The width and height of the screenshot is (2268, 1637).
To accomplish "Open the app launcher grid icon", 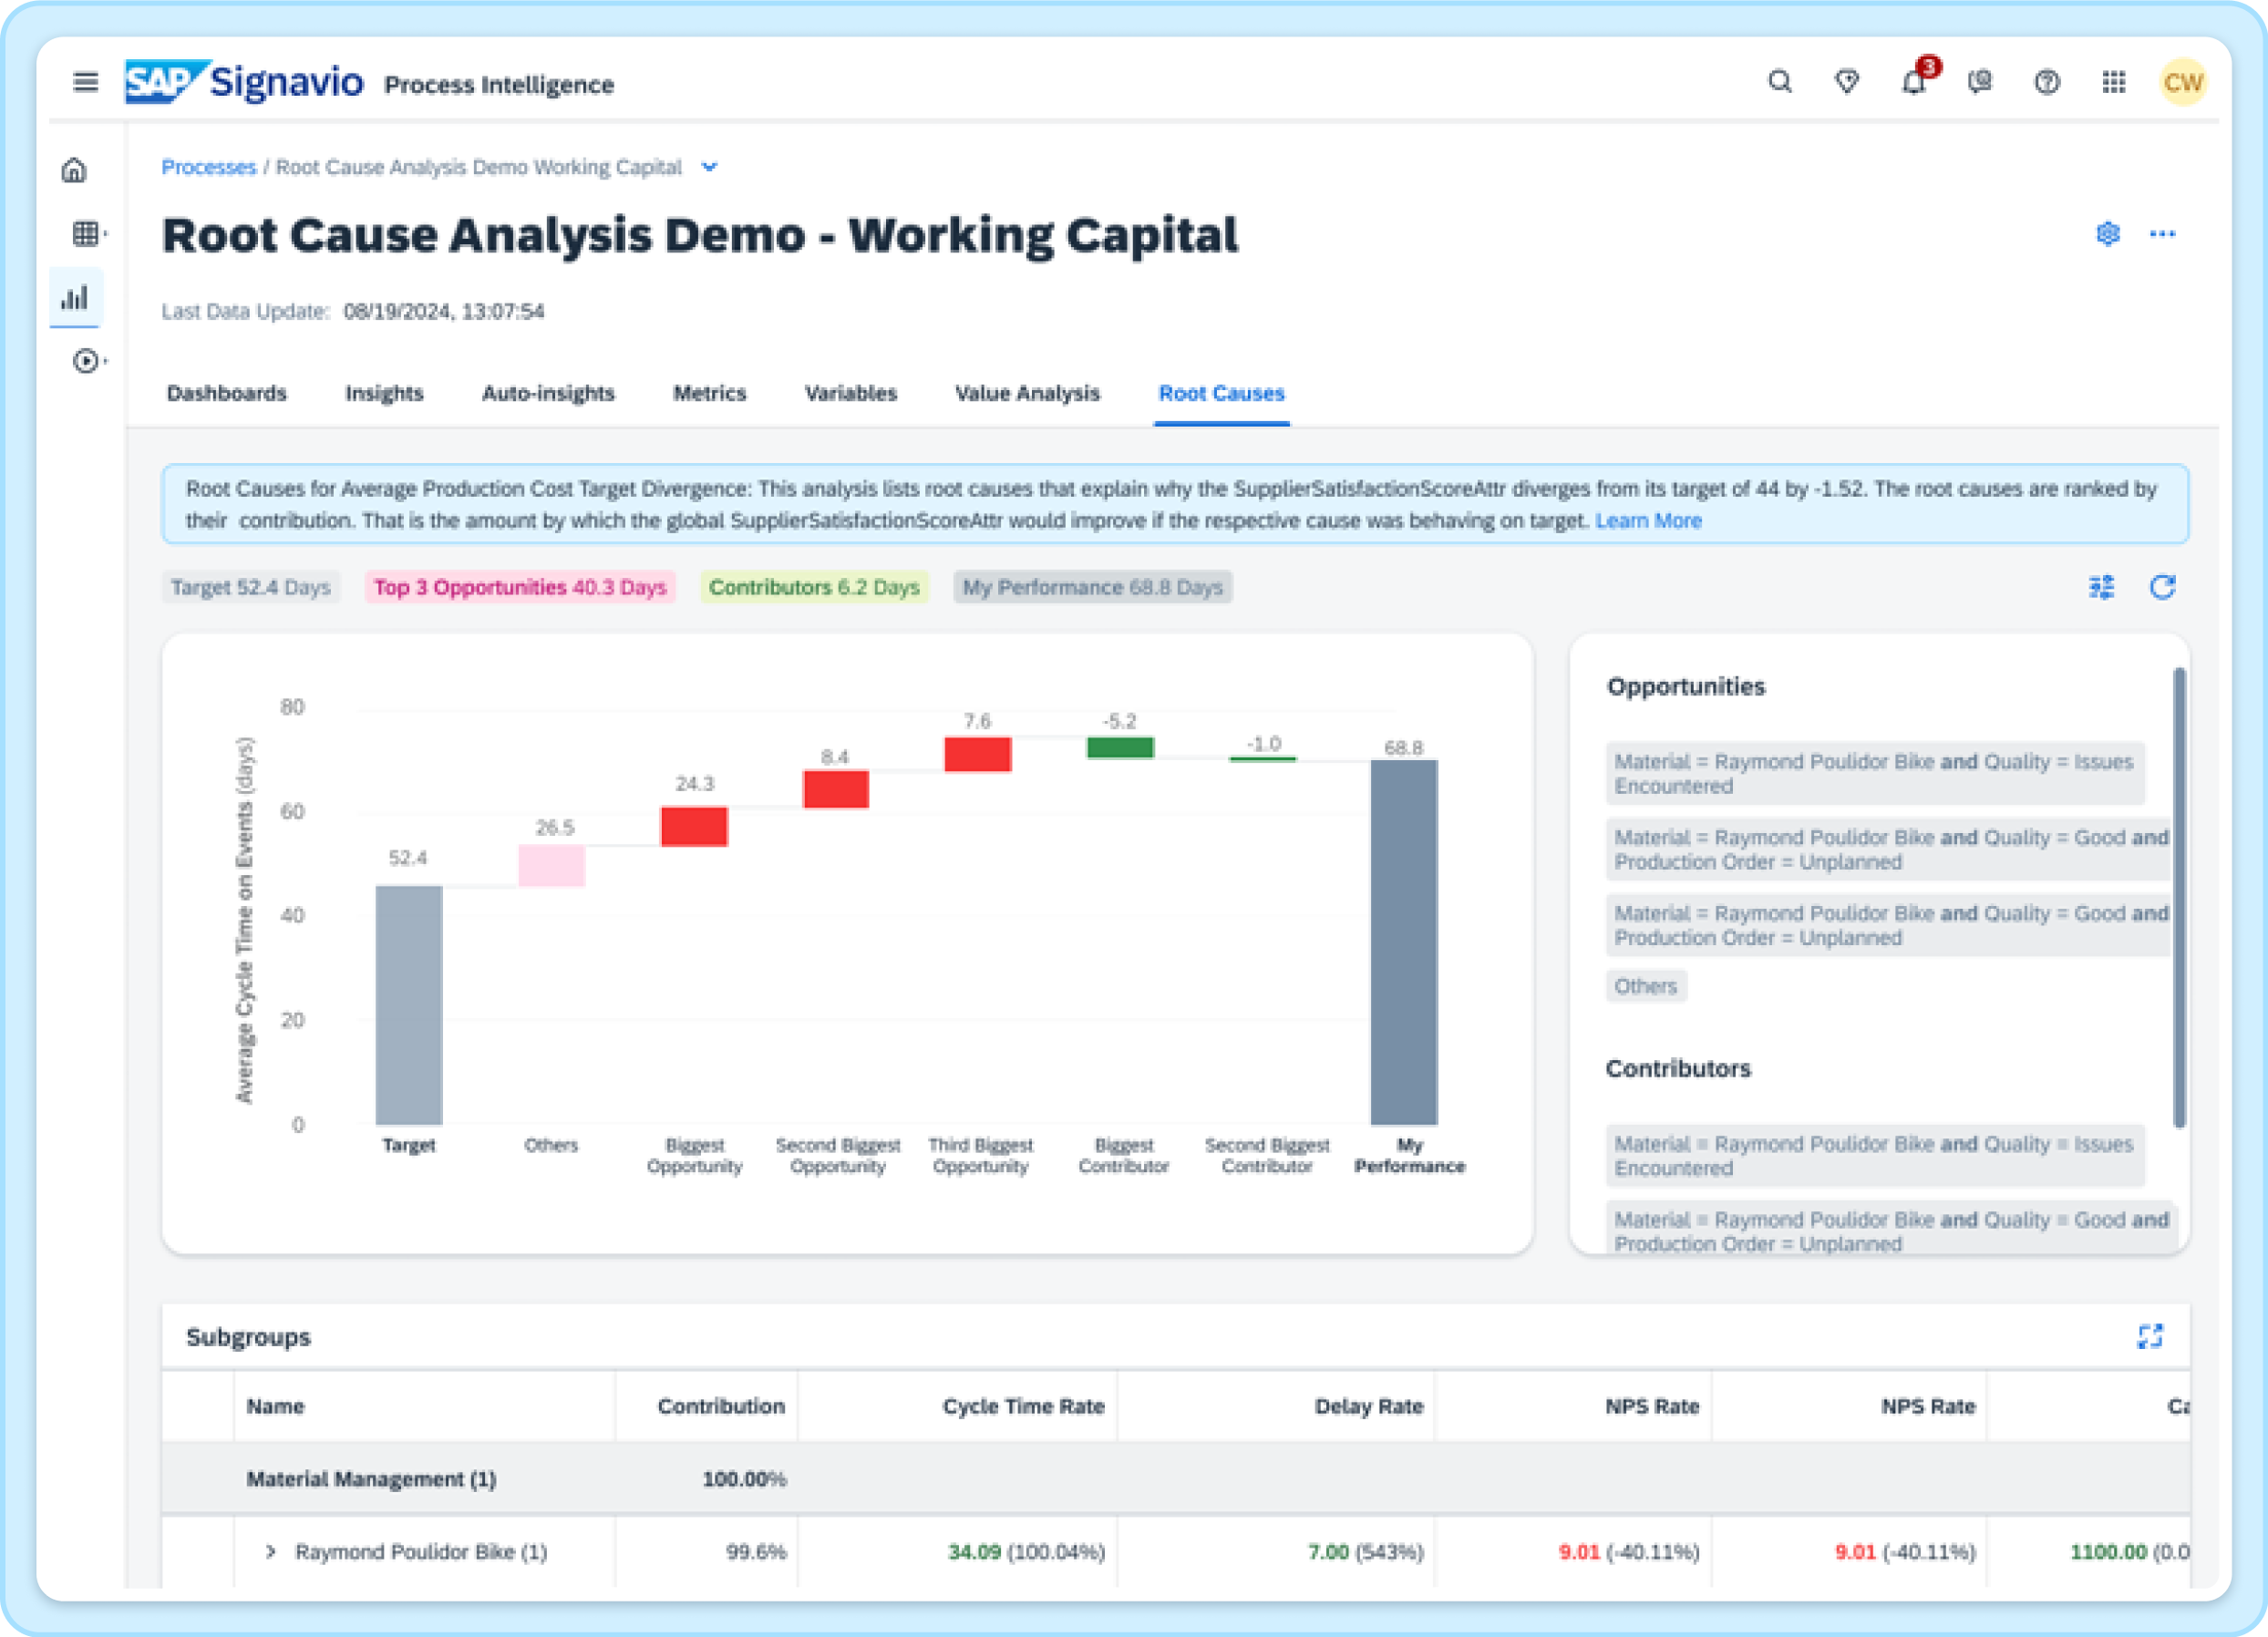I will click(2113, 82).
